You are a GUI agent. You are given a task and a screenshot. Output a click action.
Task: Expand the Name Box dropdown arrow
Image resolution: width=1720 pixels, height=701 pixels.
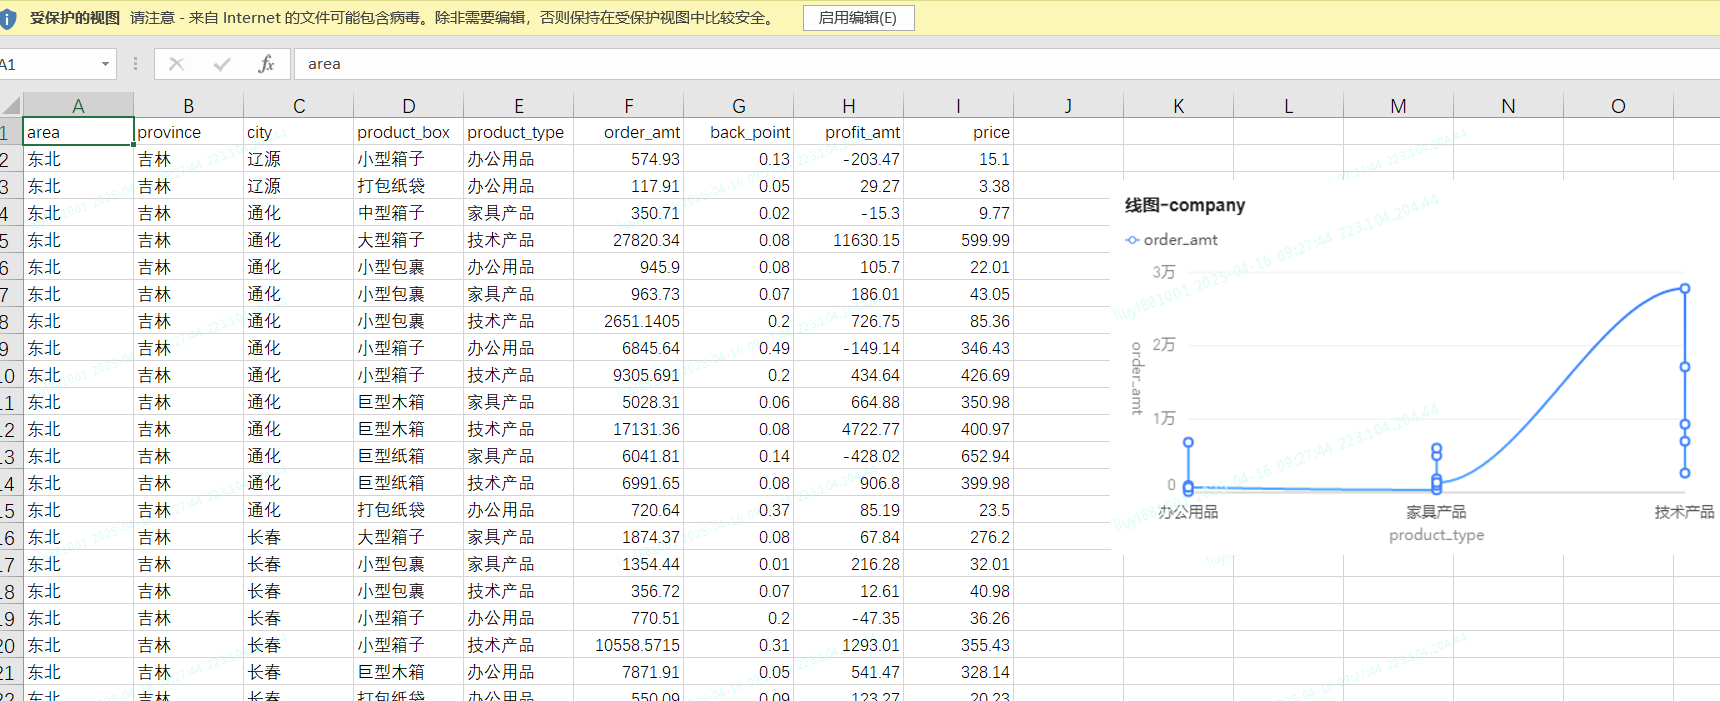coord(105,64)
